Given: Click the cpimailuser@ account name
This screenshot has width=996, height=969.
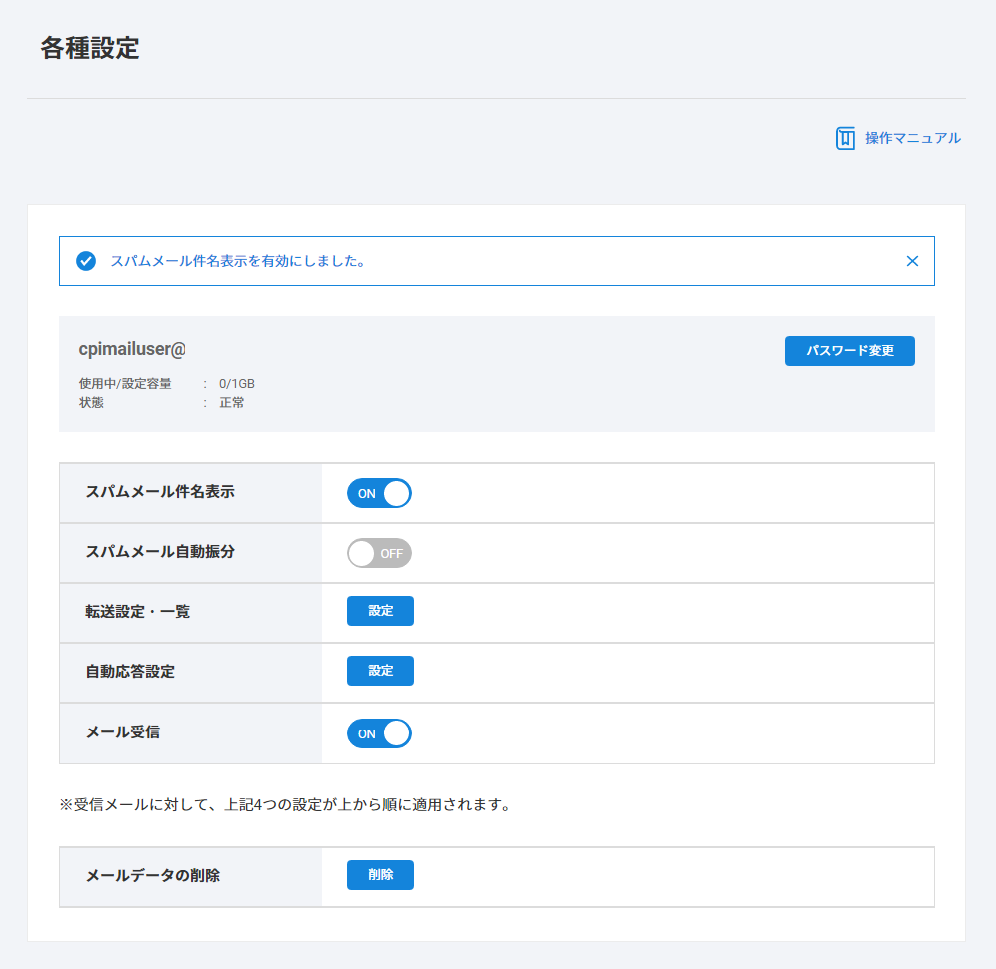Looking at the screenshot, I should click(x=132, y=349).
